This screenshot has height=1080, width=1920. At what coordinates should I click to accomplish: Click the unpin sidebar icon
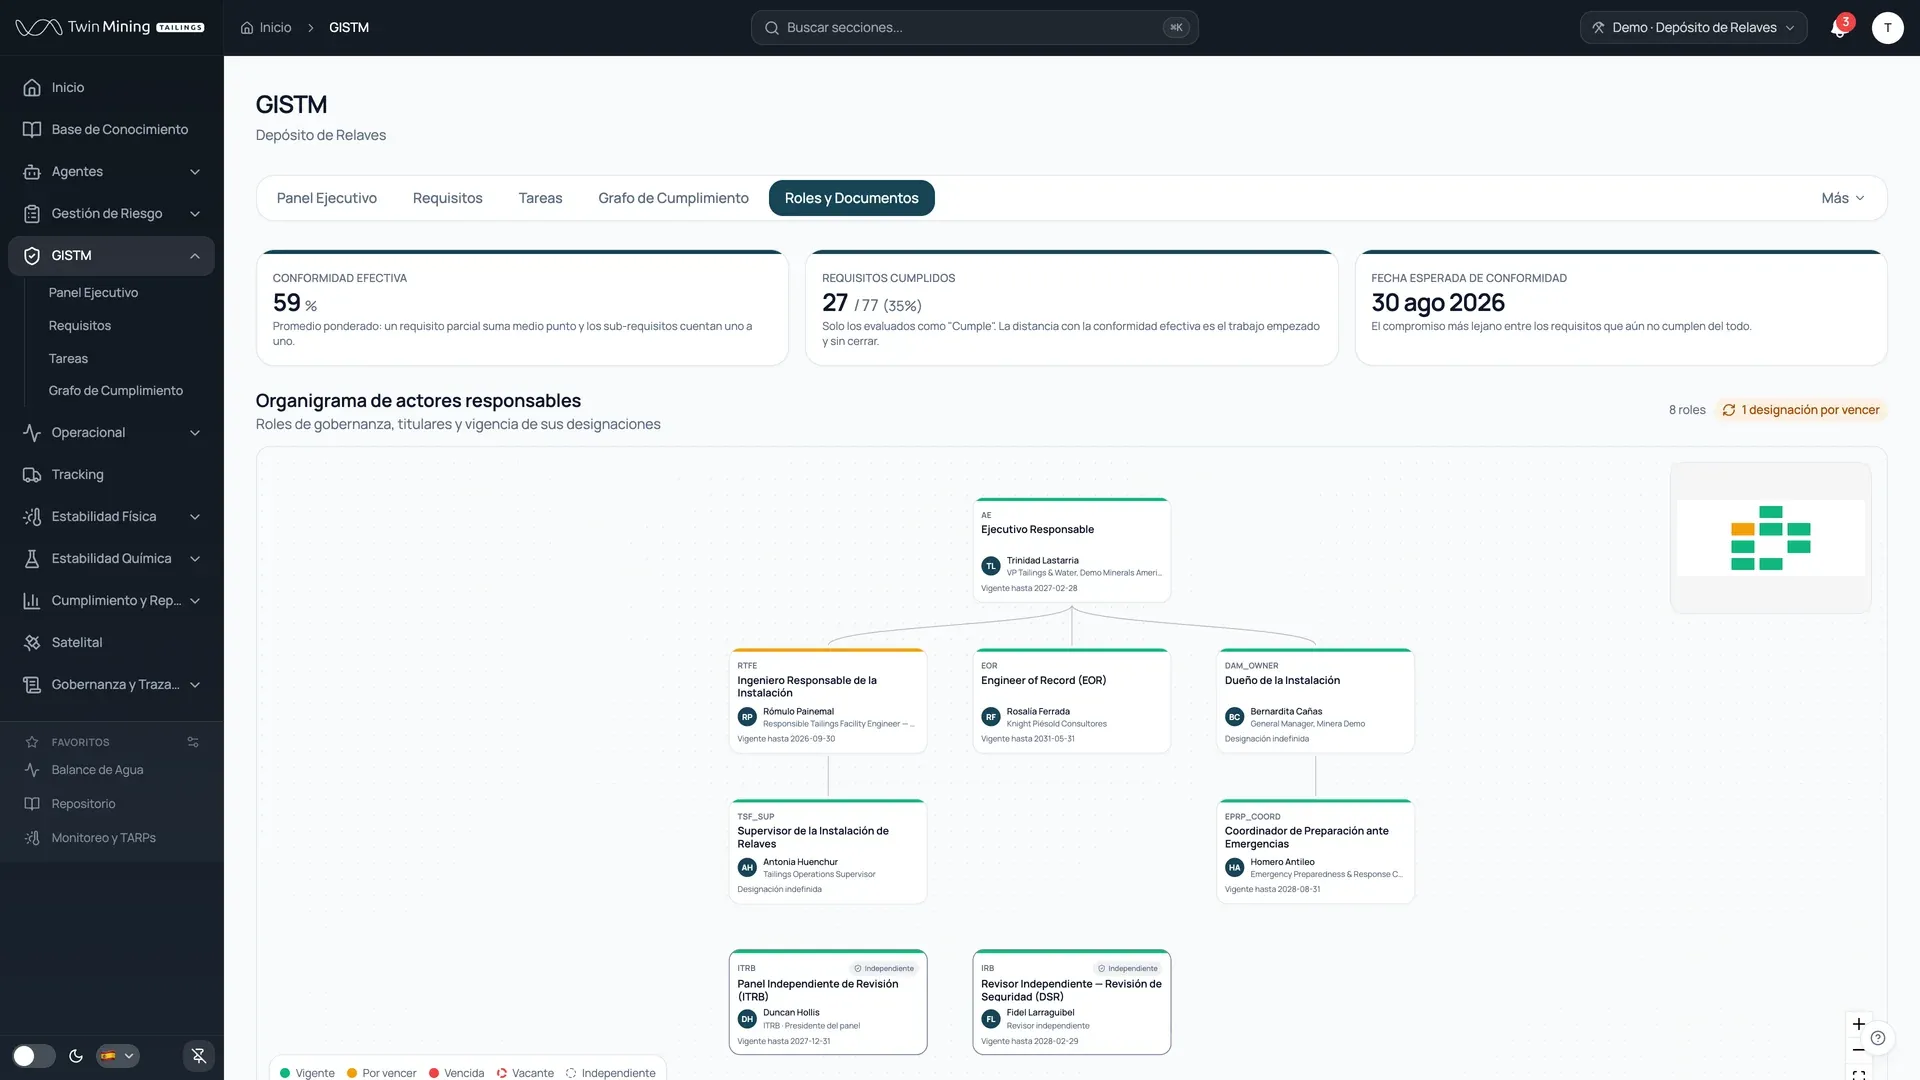(199, 1056)
